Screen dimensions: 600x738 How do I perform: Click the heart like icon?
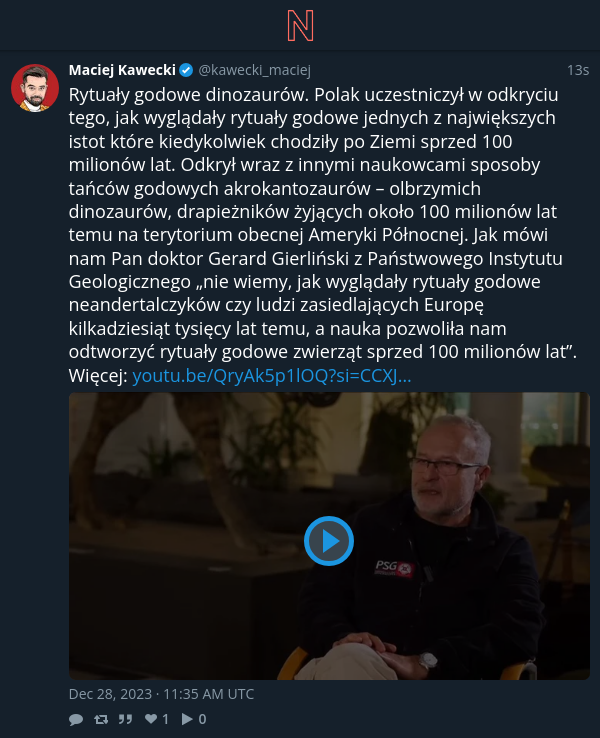(151, 718)
